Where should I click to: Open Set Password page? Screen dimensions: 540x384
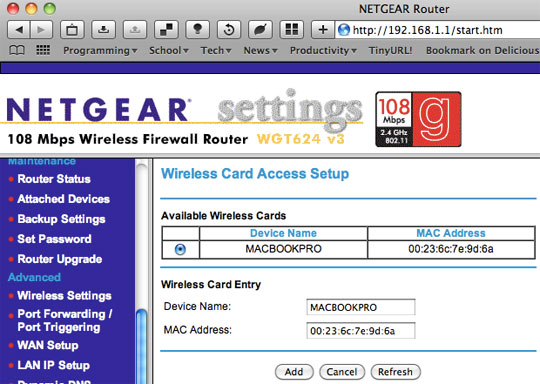[54, 239]
